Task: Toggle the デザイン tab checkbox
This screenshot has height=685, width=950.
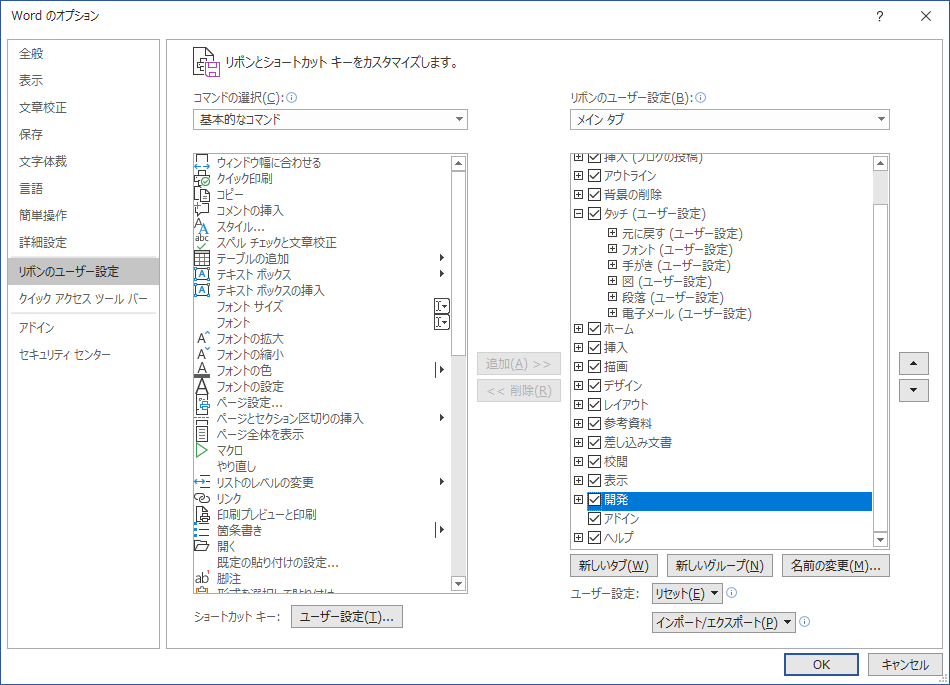Action: coord(594,385)
